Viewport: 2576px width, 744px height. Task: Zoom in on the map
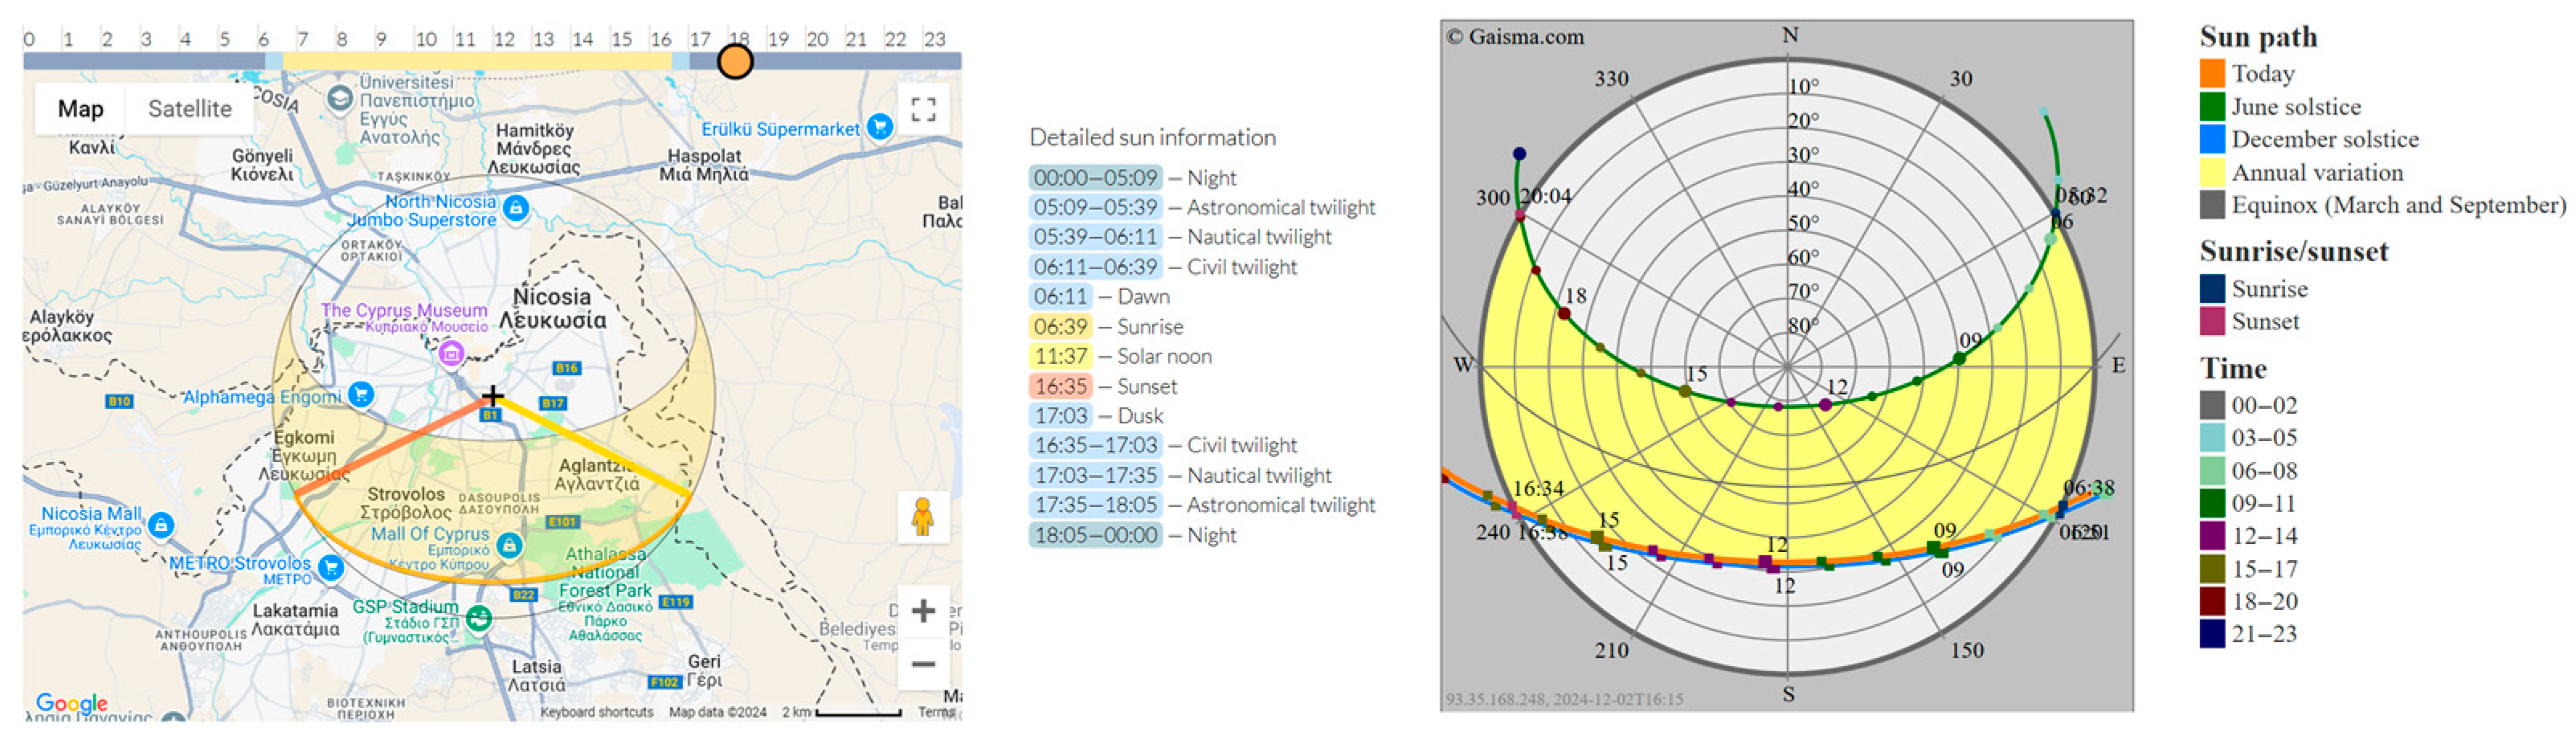click(x=923, y=611)
